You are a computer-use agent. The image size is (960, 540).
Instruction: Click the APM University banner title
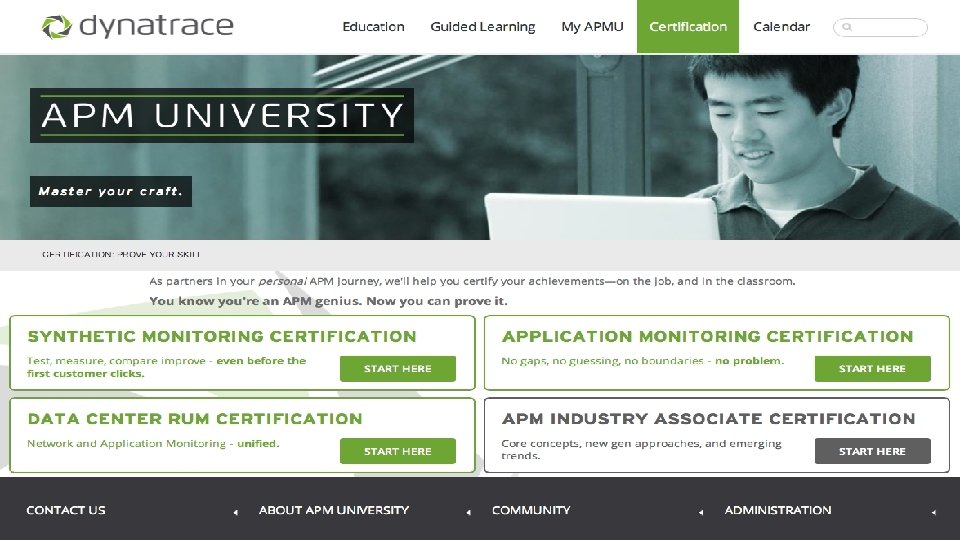[x=222, y=115]
